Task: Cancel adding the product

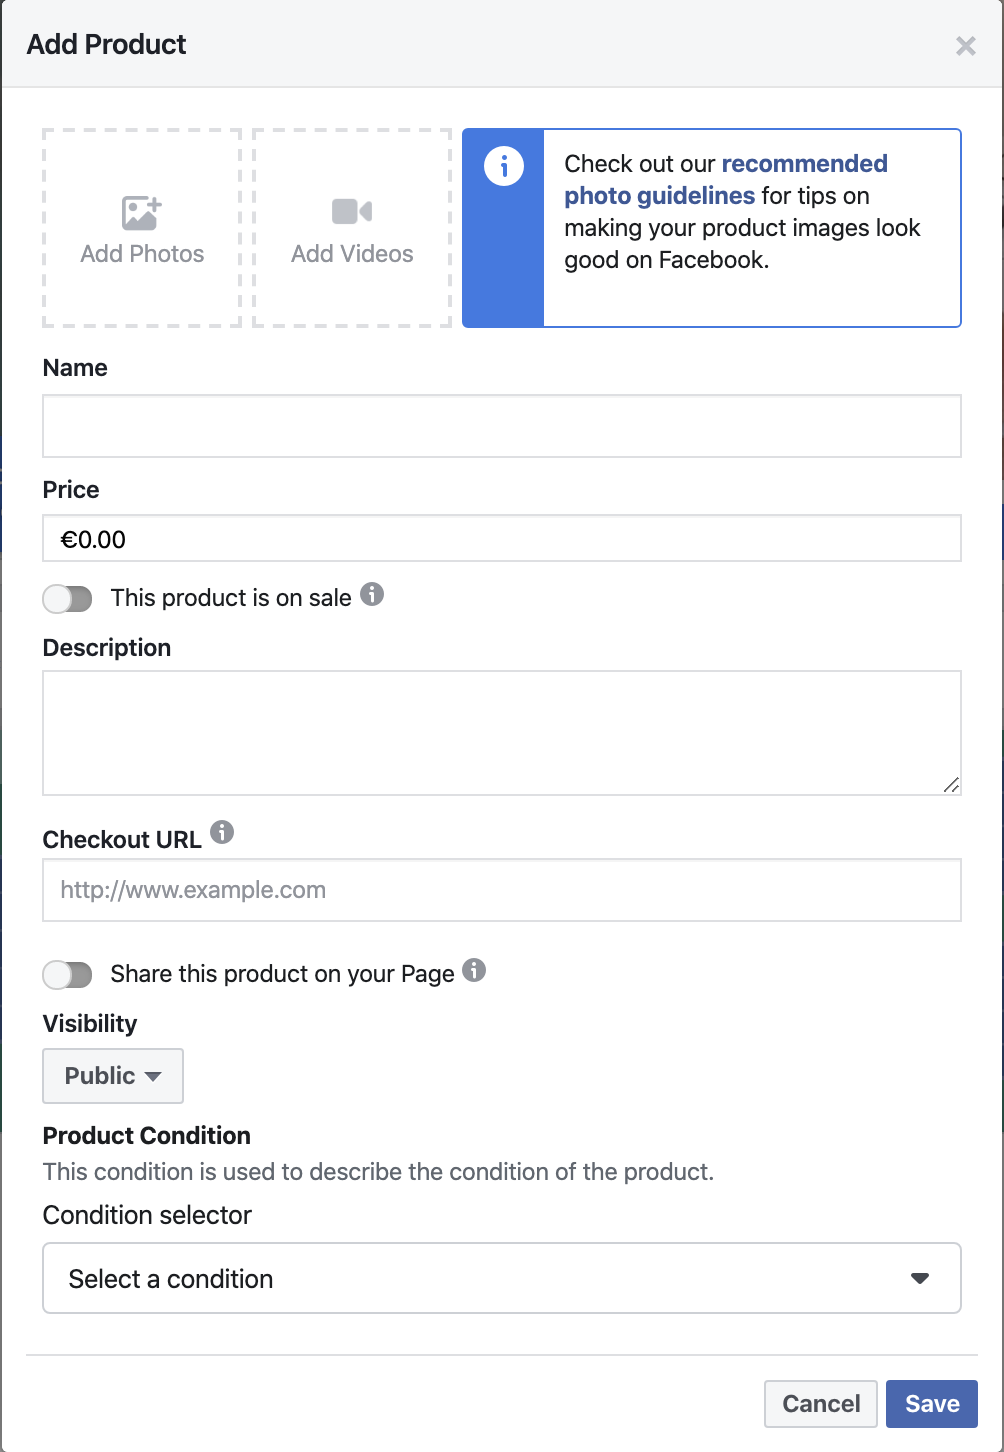Action: click(x=821, y=1404)
